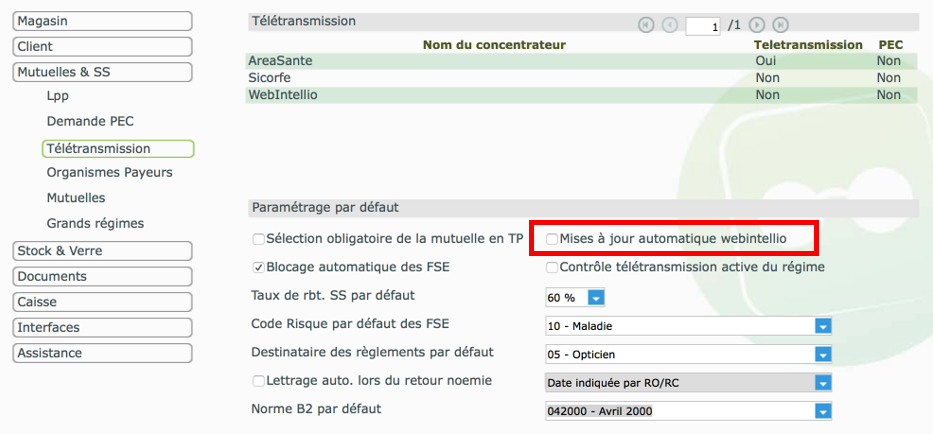The image size is (933, 434).
Task: Click the page number input field
Action: click(703, 26)
